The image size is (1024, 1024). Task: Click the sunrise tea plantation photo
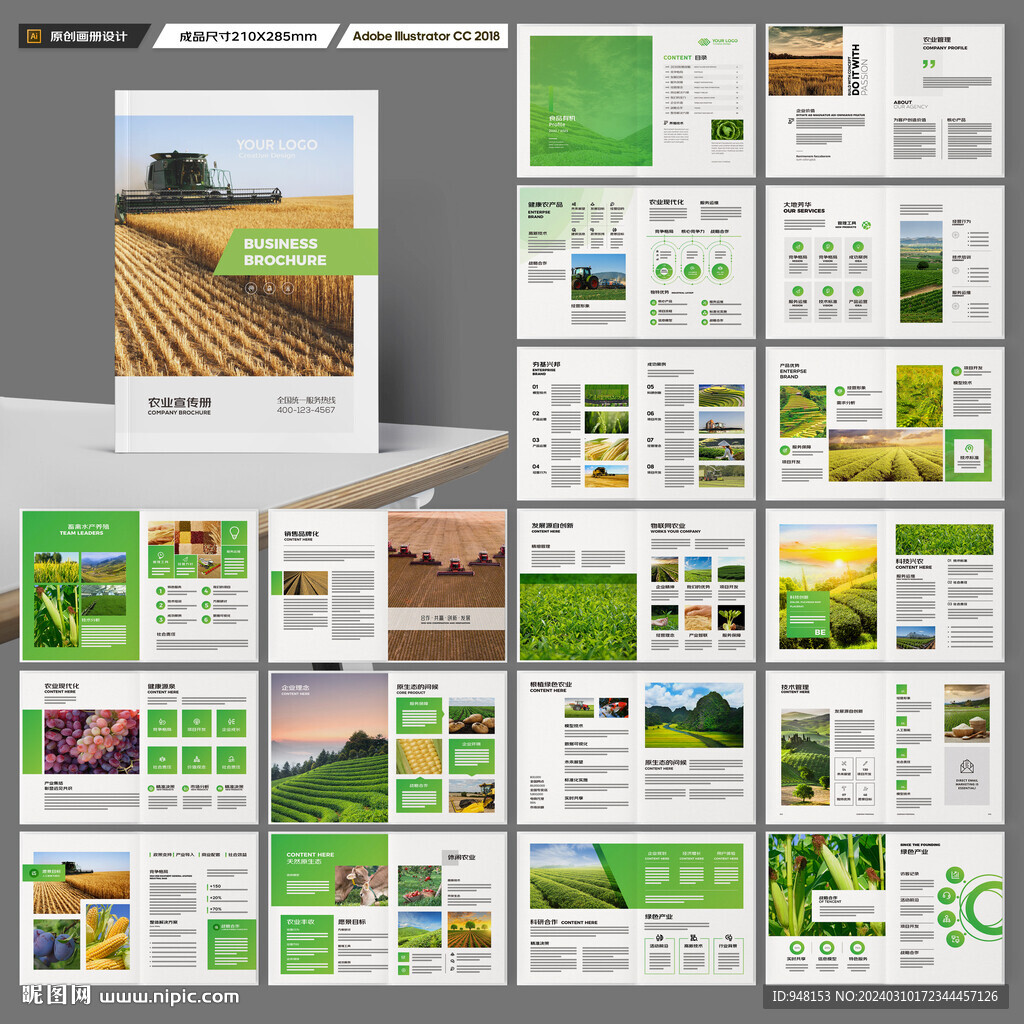(x=827, y=586)
